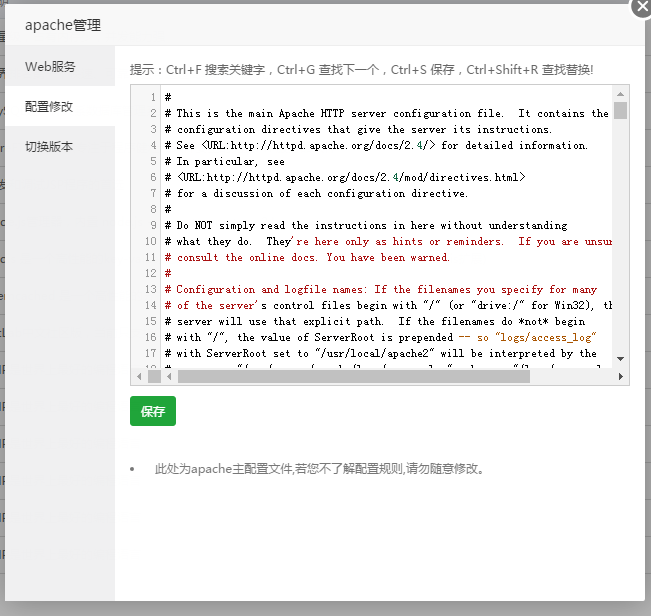
Task: Click line 15 'server will use that explicit path'
Action: click(375, 321)
